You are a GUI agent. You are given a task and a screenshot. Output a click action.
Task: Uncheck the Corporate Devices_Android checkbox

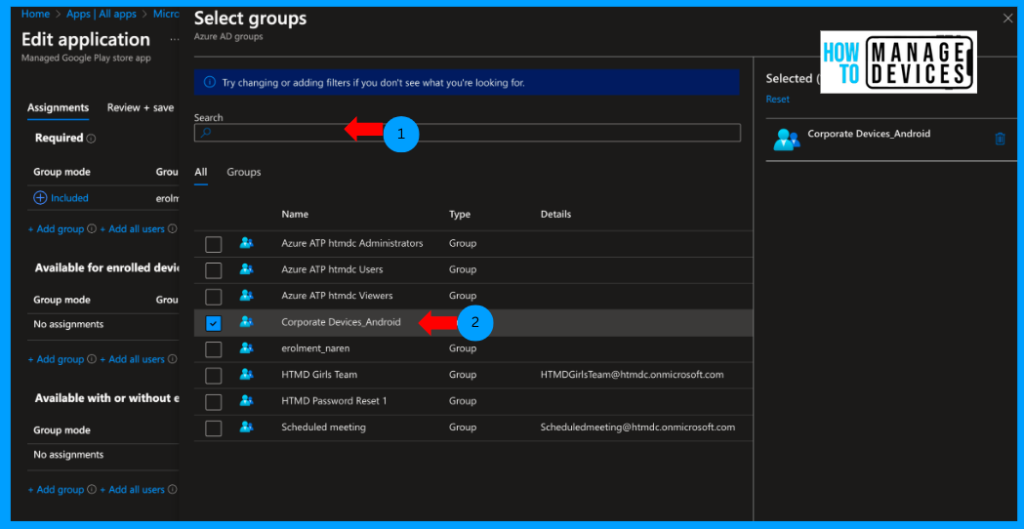214,323
